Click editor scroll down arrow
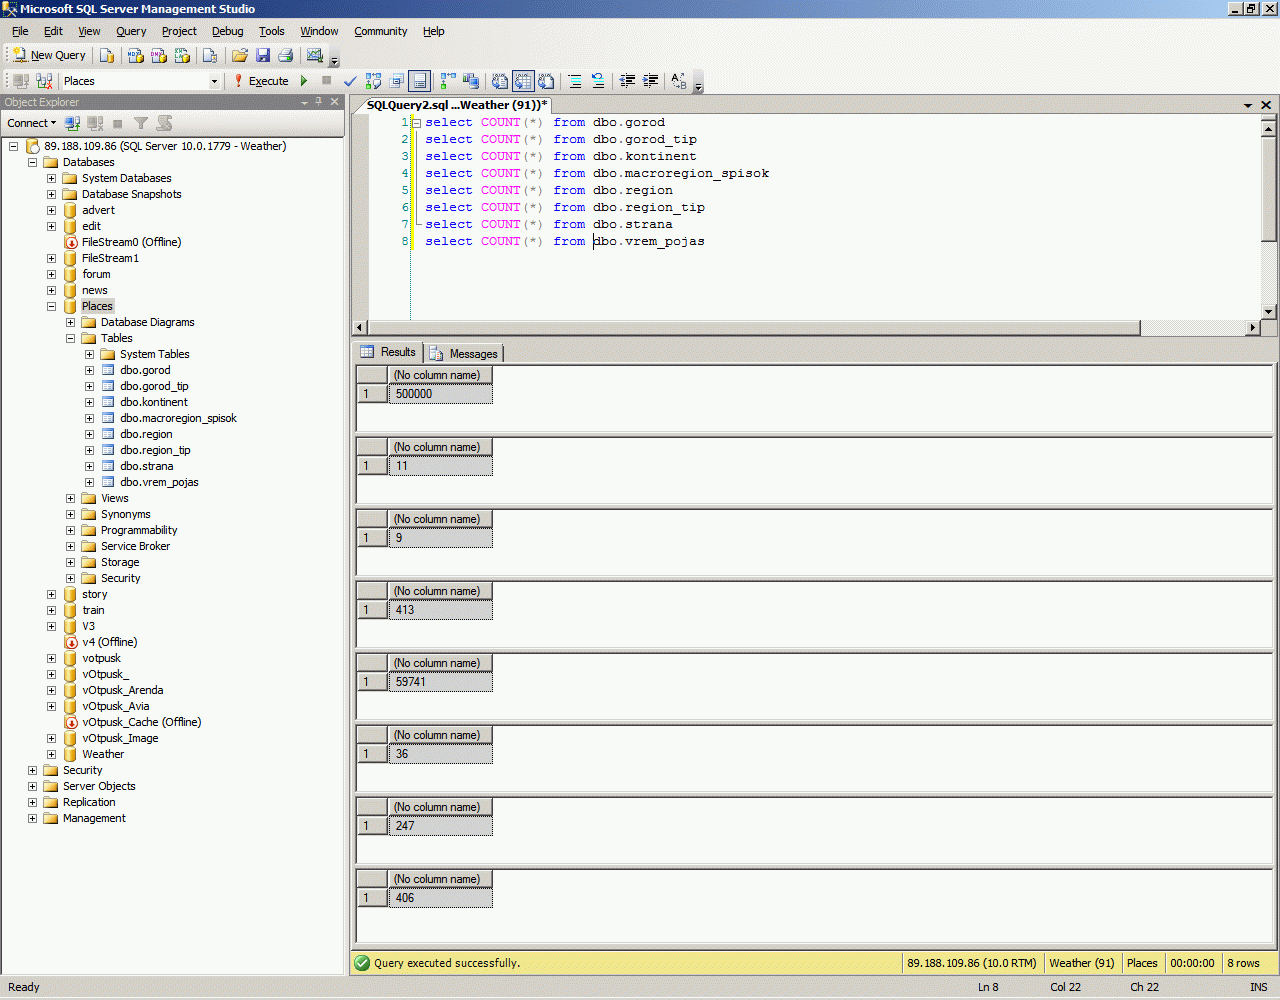The height and width of the screenshot is (1000, 1280). (x=1269, y=312)
